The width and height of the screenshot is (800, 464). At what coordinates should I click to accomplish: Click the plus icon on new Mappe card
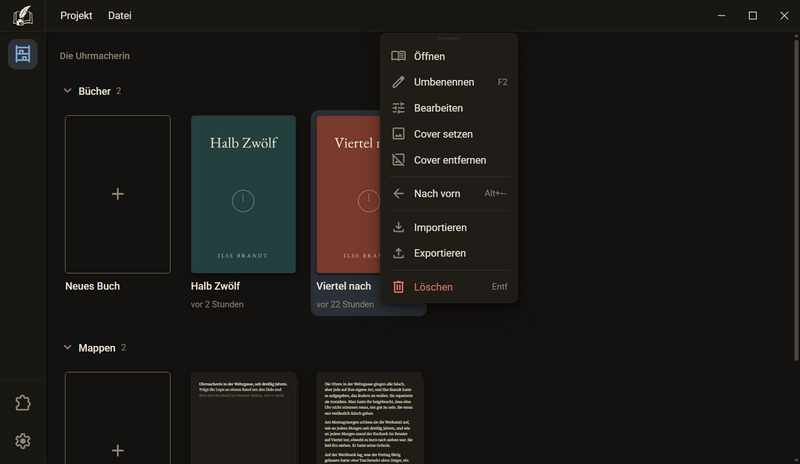(x=118, y=450)
